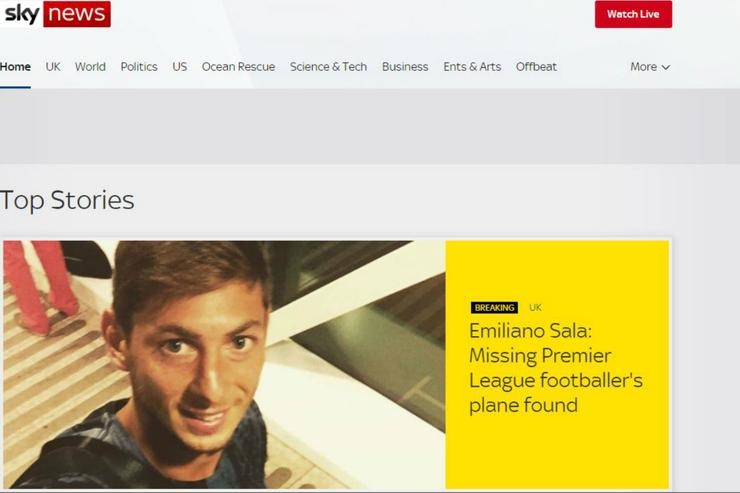Go to the UK section
Screen dimensions: 740x493
[53, 67]
